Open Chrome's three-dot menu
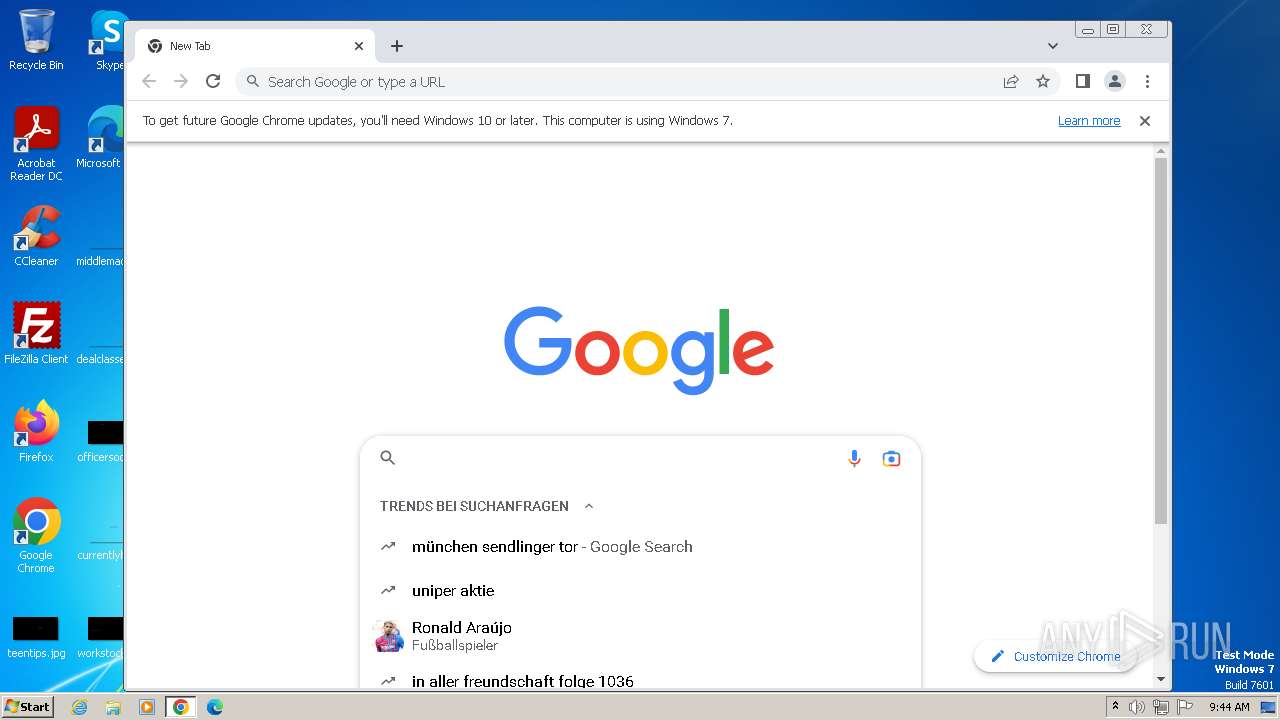The height and width of the screenshot is (720, 1280). click(x=1147, y=82)
